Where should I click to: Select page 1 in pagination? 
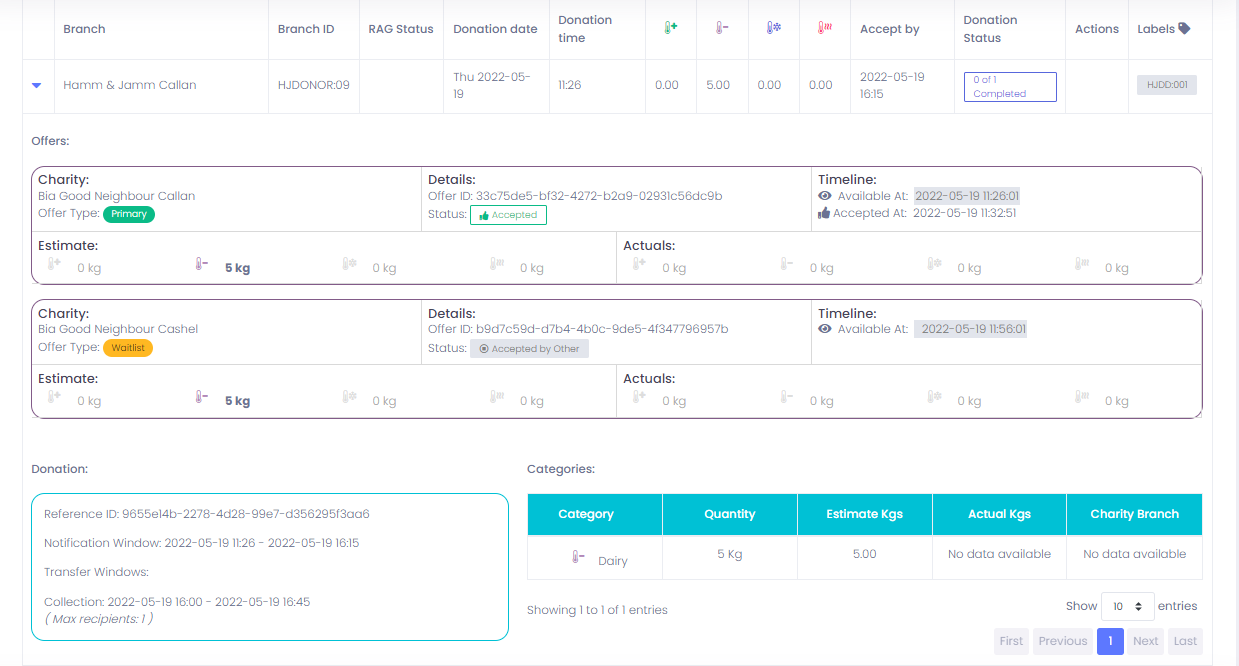click(x=1110, y=641)
